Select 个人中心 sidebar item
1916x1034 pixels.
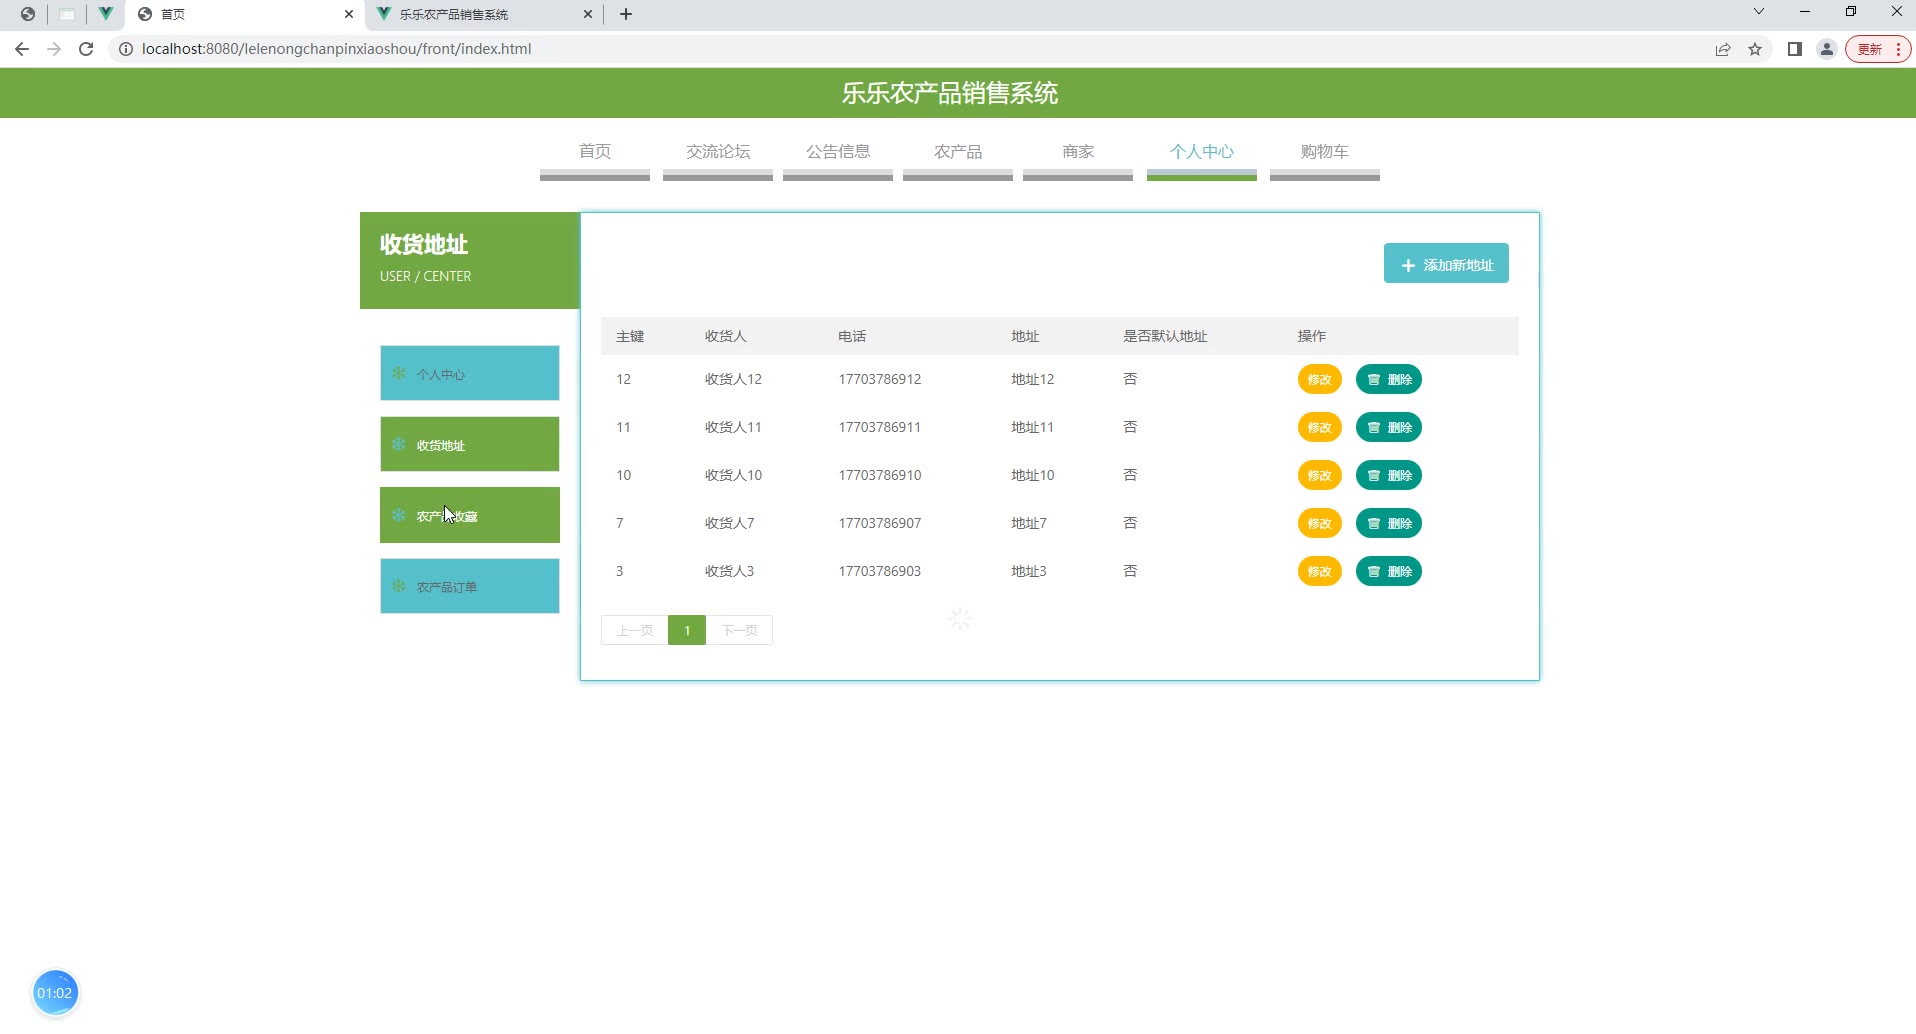tap(469, 374)
